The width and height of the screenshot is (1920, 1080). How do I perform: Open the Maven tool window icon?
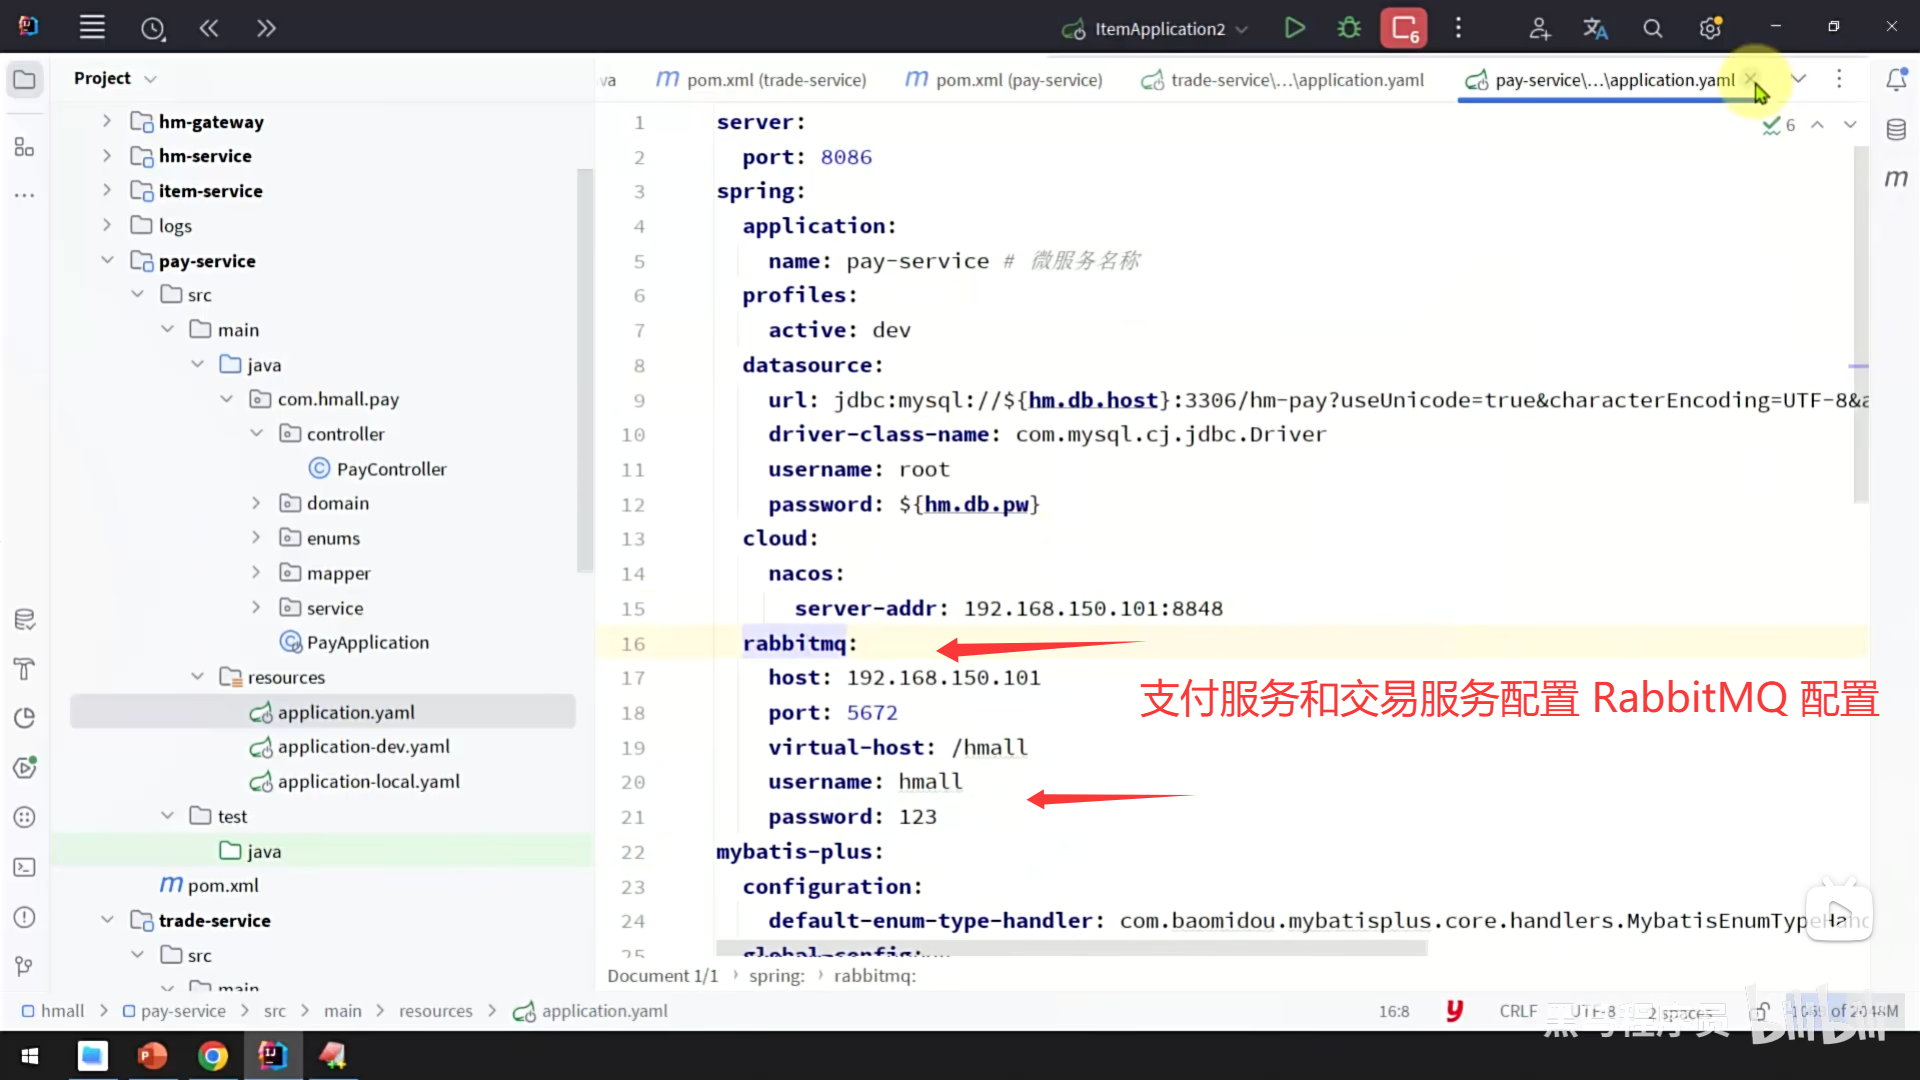(1896, 178)
